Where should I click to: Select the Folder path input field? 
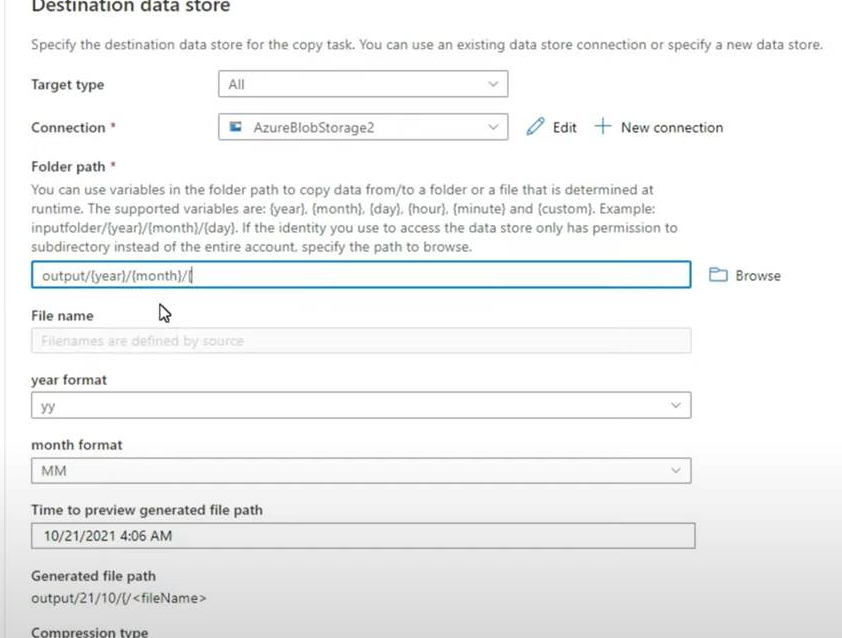(360, 274)
